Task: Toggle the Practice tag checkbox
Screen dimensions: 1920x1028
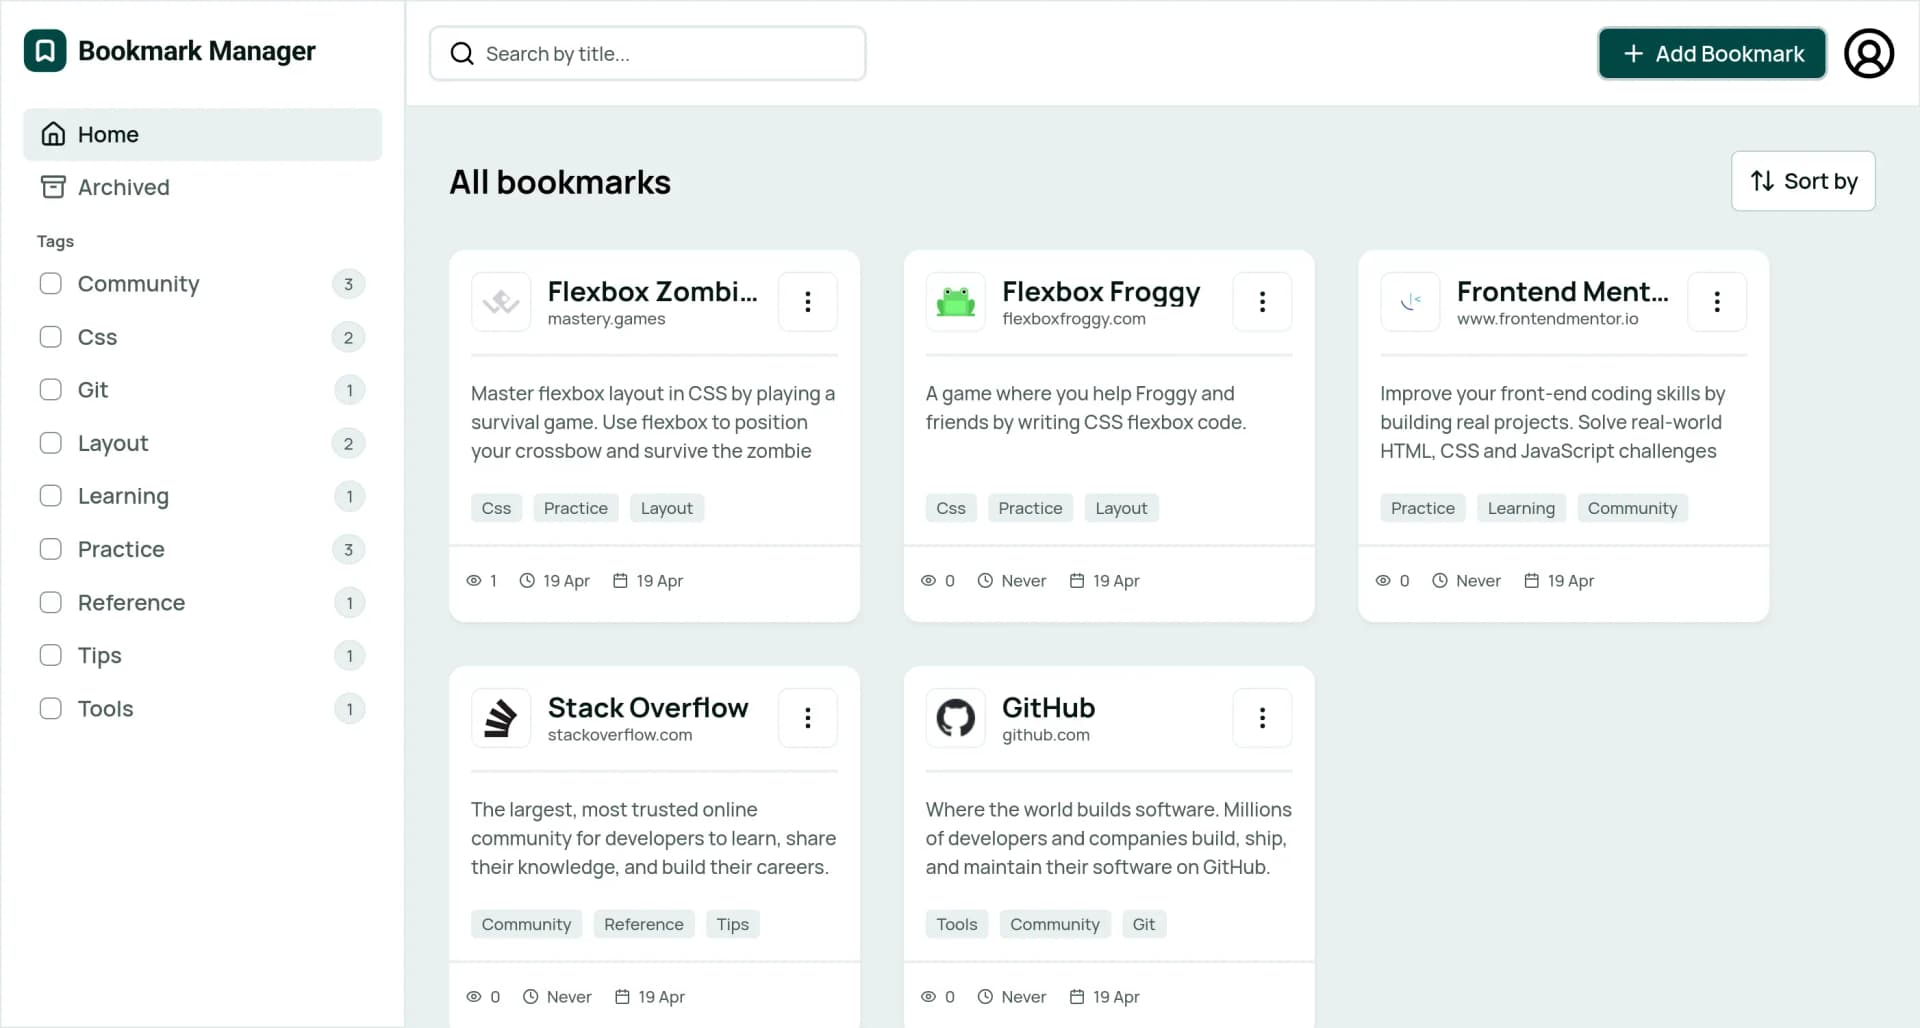Action: click(x=51, y=549)
